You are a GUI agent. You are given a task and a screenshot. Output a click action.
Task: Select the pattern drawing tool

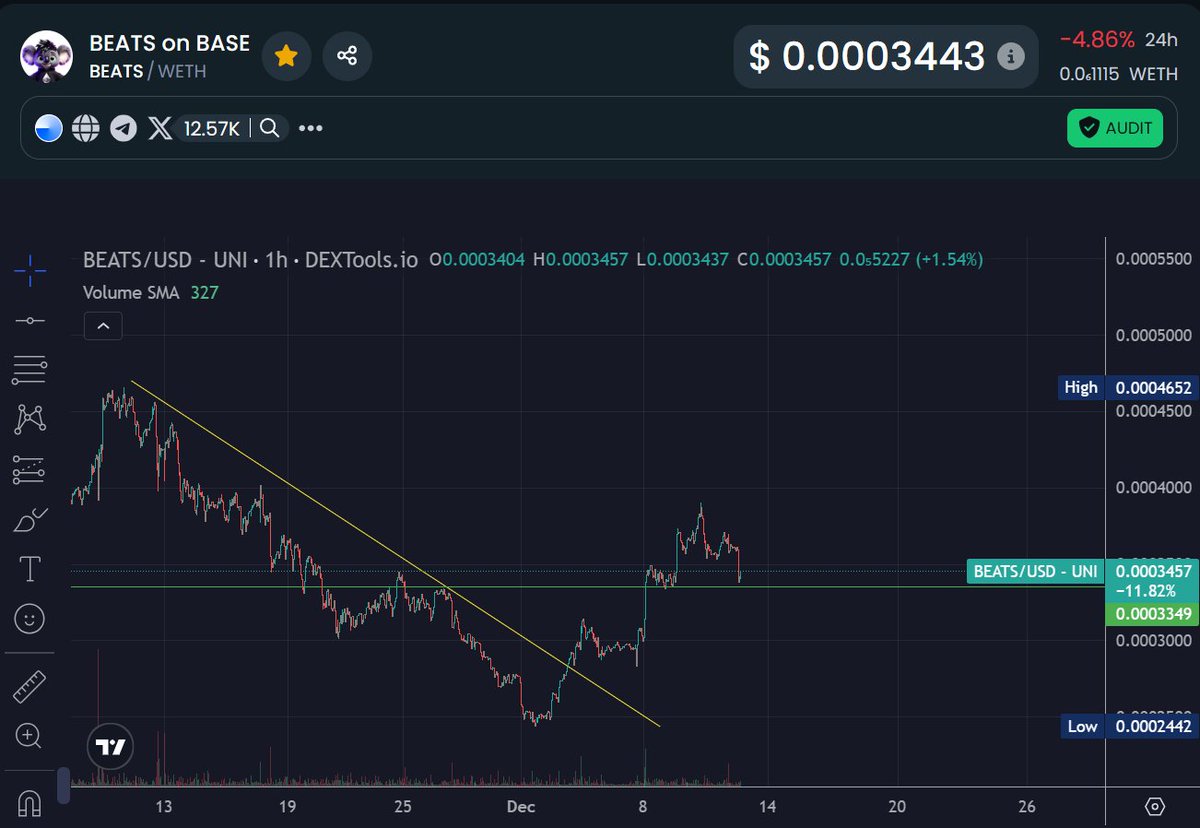point(30,420)
